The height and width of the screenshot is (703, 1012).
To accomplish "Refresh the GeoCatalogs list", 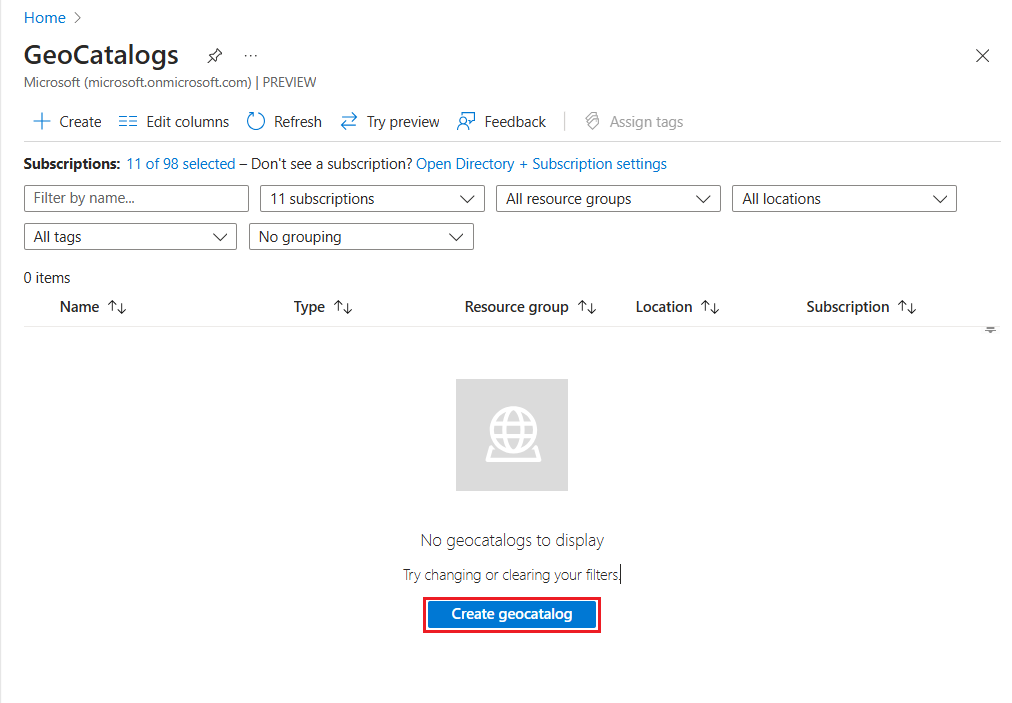I will pyautogui.click(x=284, y=122).
